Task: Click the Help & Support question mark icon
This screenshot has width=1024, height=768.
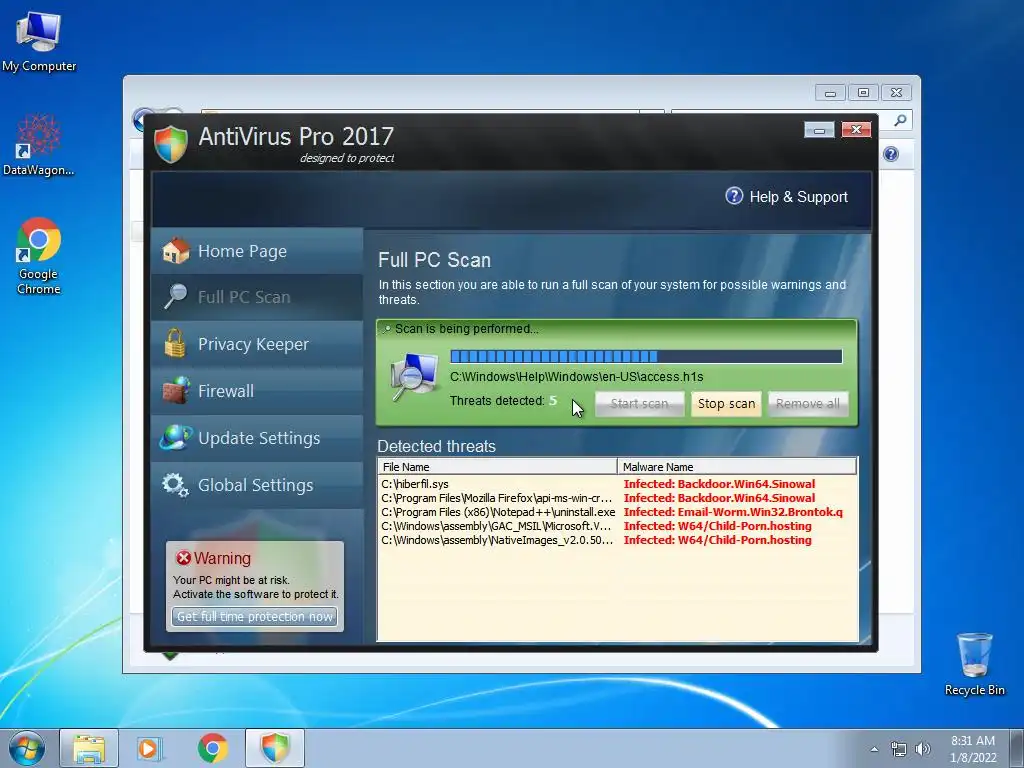Action: coord(734,196)
